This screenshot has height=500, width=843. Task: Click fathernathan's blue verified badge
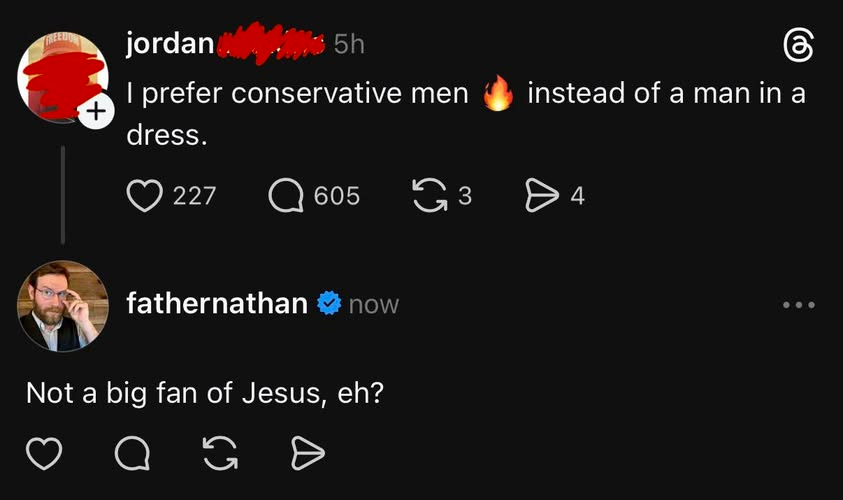[x=328, y=303]
